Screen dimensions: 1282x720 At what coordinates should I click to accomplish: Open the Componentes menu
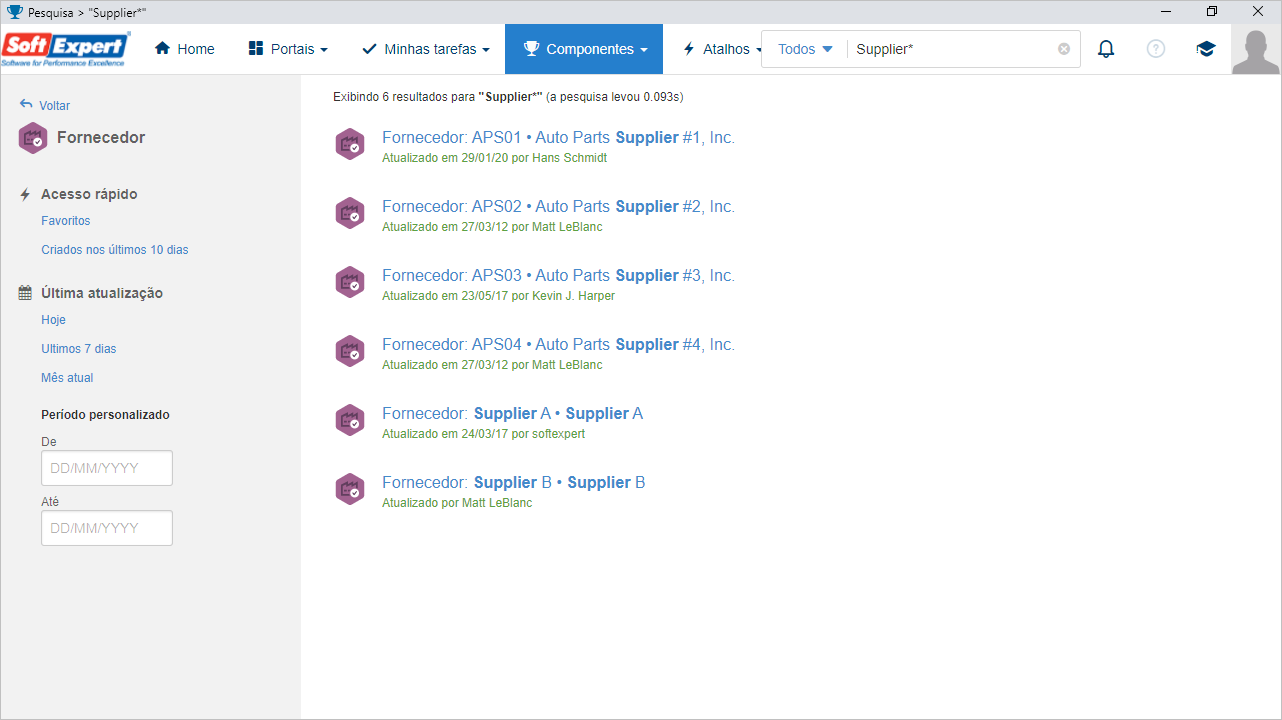[584, 49]
